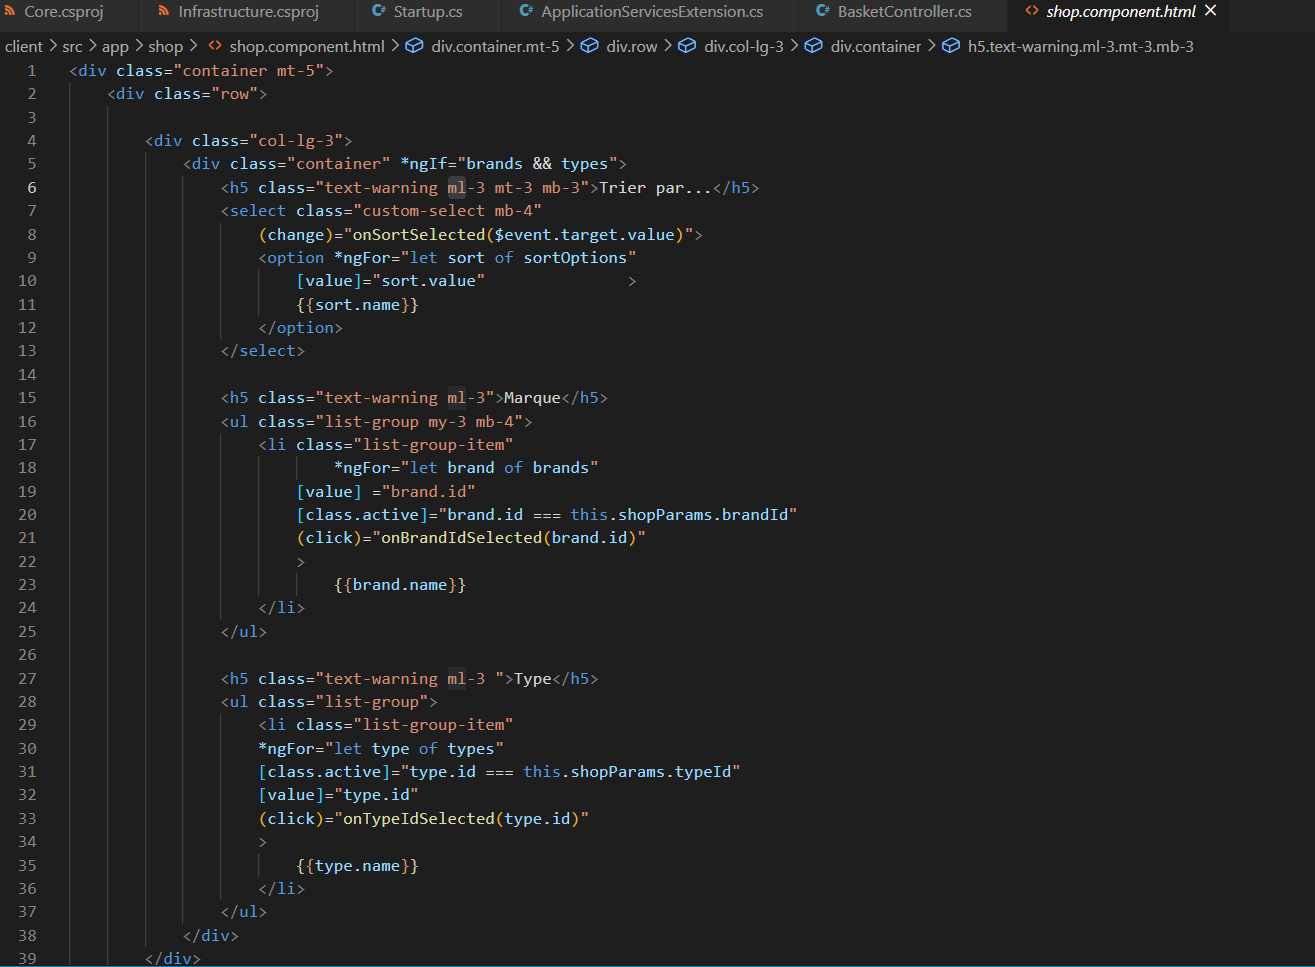Click the RSS icon on Infrastructure.csproj tab

pyautogui.click(x=164, y=12)
